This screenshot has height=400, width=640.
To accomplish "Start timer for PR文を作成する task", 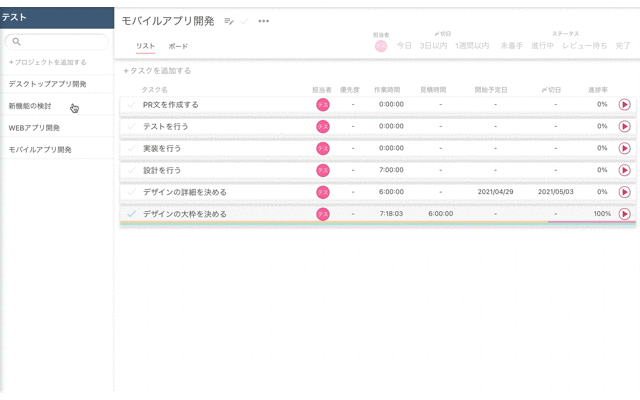I will tap(624, 104).
